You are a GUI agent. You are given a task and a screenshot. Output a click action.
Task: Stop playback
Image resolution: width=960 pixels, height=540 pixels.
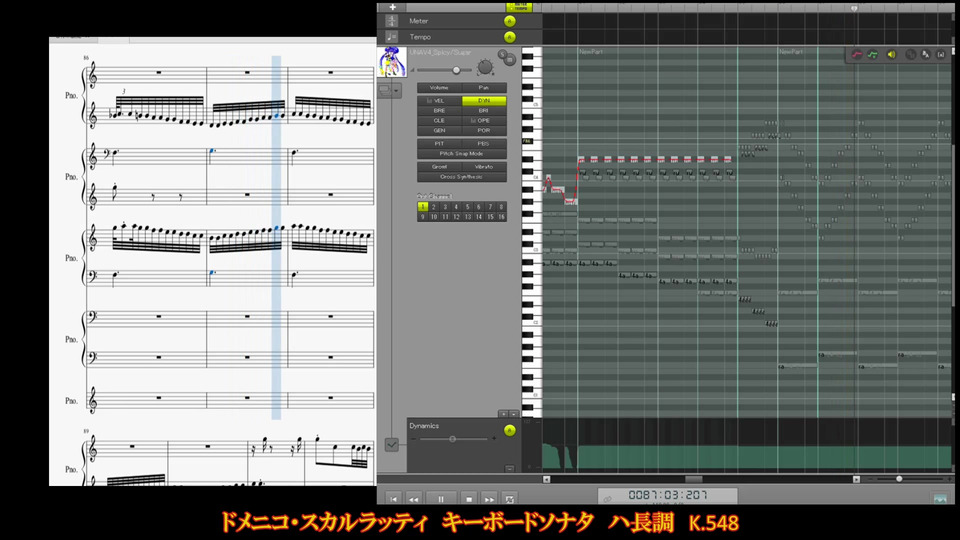click(x=469, y=500)
